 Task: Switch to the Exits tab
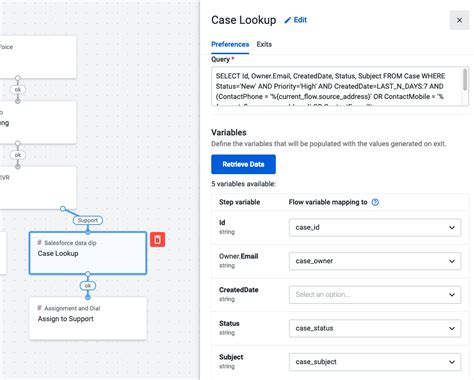tap(264, 44)
